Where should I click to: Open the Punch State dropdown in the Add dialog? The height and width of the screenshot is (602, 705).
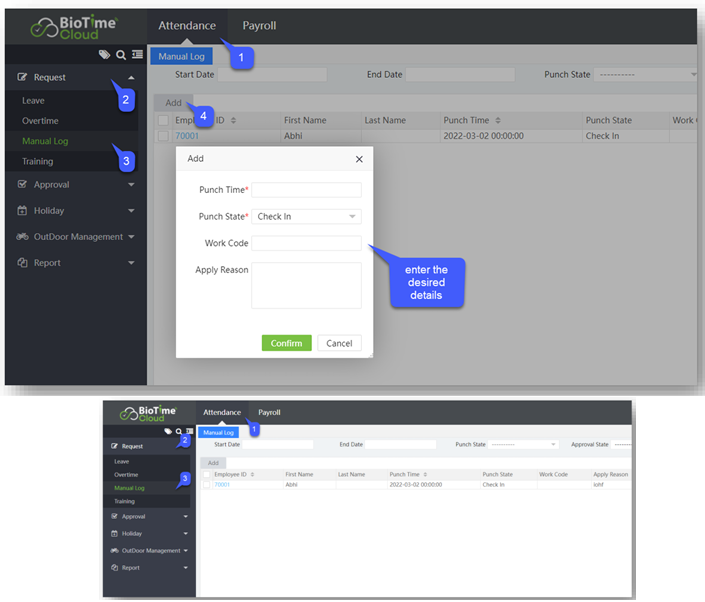point(306,216)
